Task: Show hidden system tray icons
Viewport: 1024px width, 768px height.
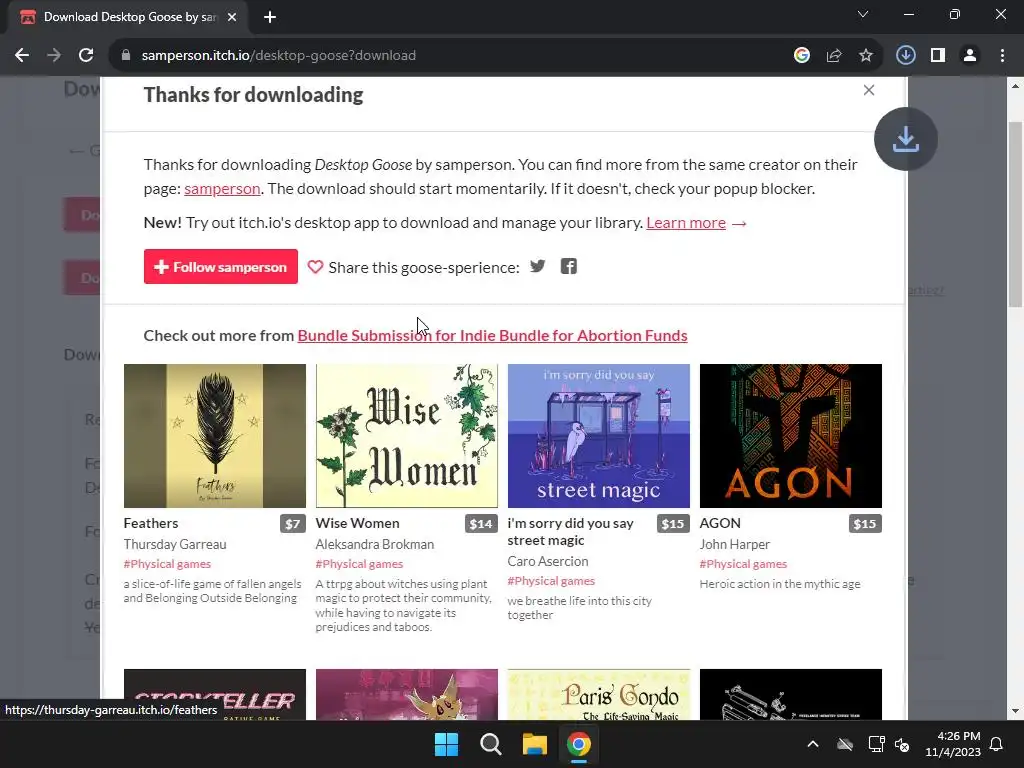Action: pos(813,744)
